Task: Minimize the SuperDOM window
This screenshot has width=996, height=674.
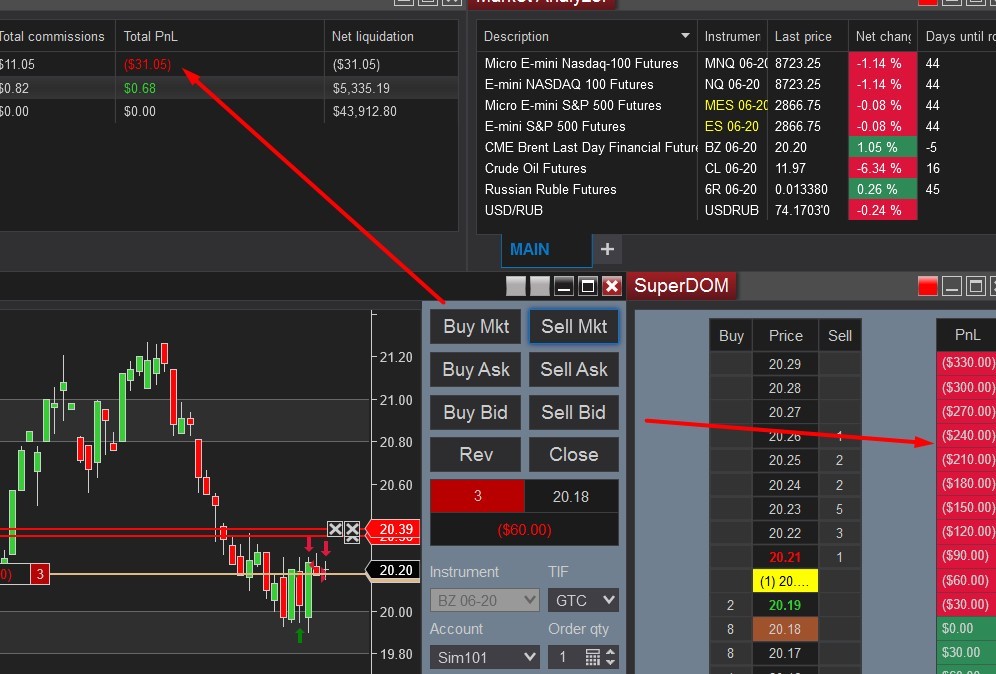Action: pyautogui.click(x=952, y=286)
